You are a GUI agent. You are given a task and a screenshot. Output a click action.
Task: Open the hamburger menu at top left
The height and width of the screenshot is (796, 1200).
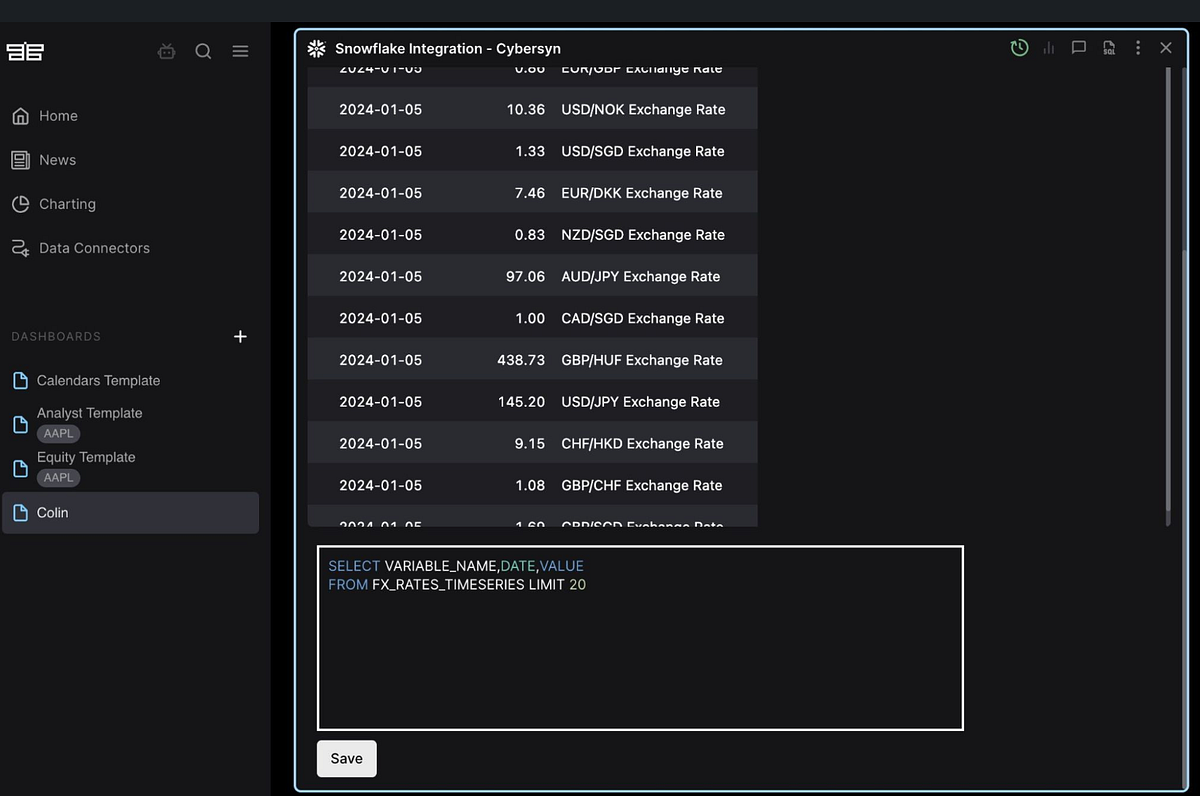tap(240, 51)
